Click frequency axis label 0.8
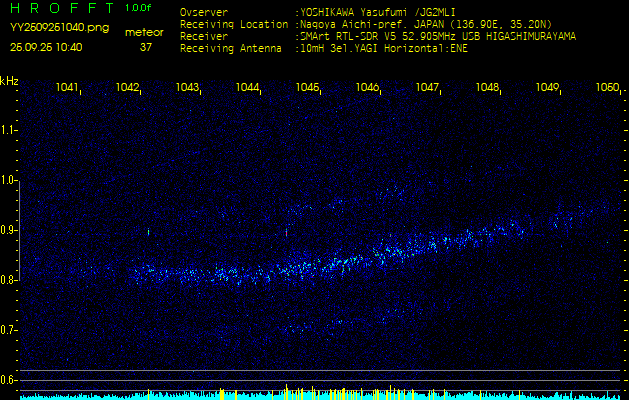This screenshot has height=400, width=629. pyautogui.click(x=8, y=280)
